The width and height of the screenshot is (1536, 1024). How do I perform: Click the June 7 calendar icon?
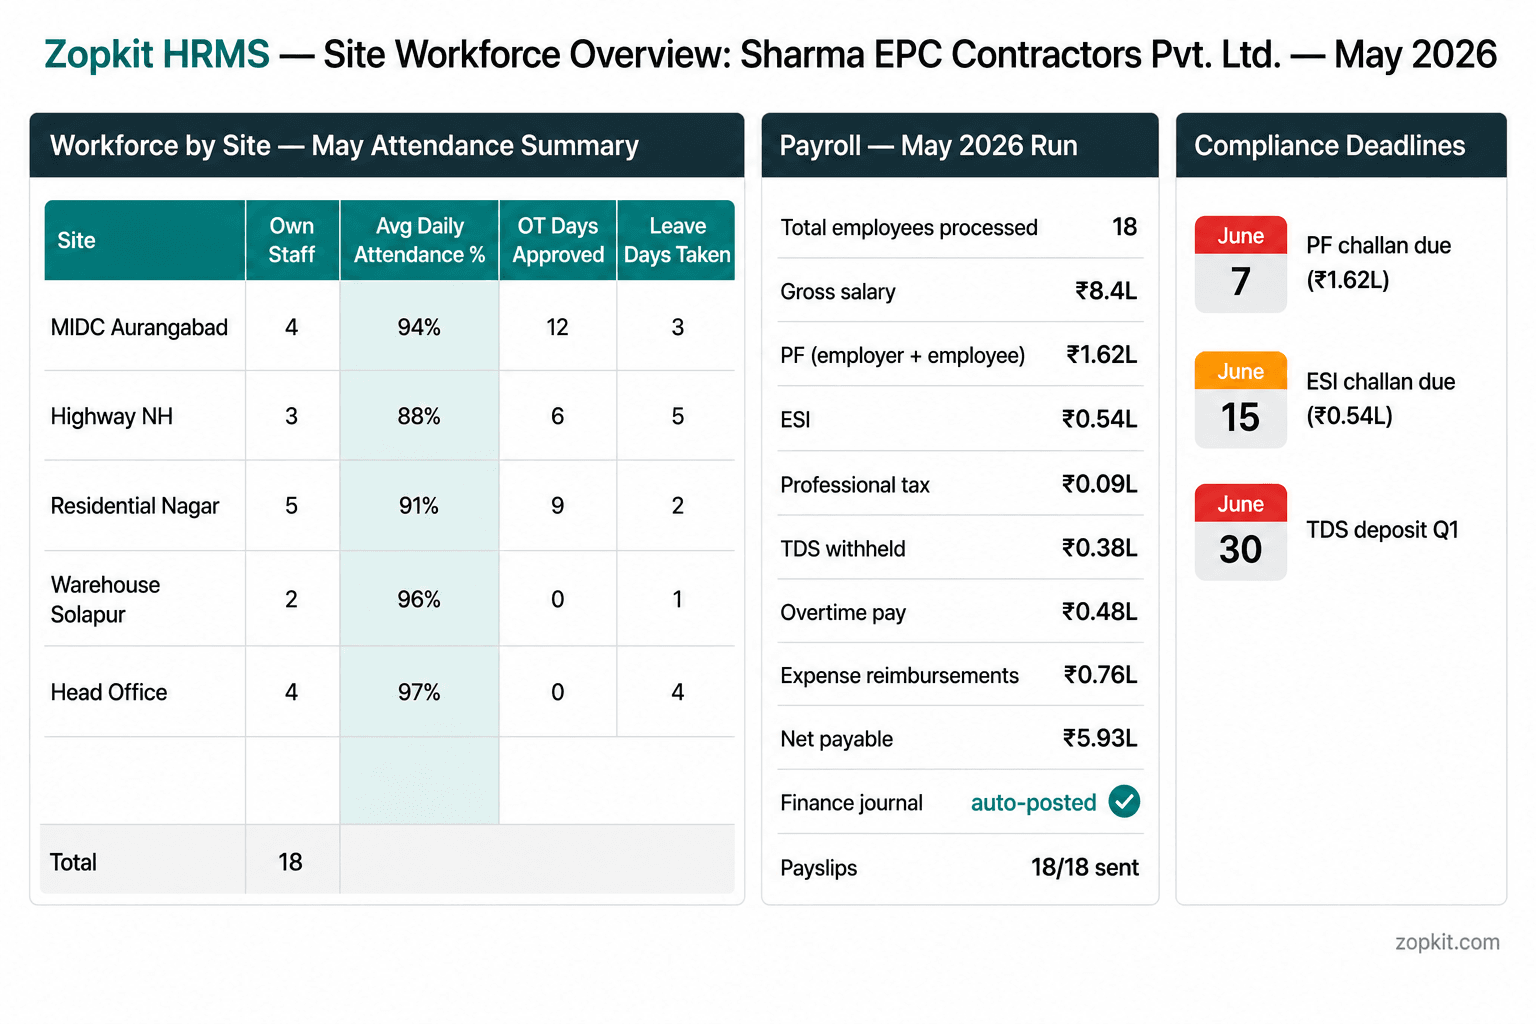1240,264
